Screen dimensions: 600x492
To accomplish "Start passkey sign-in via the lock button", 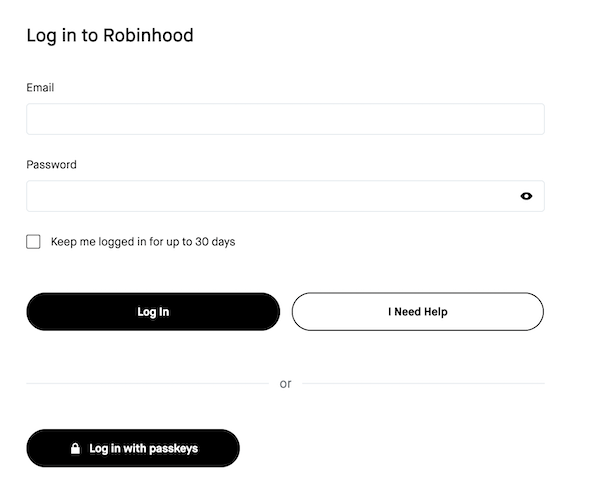I will point(133,449).
